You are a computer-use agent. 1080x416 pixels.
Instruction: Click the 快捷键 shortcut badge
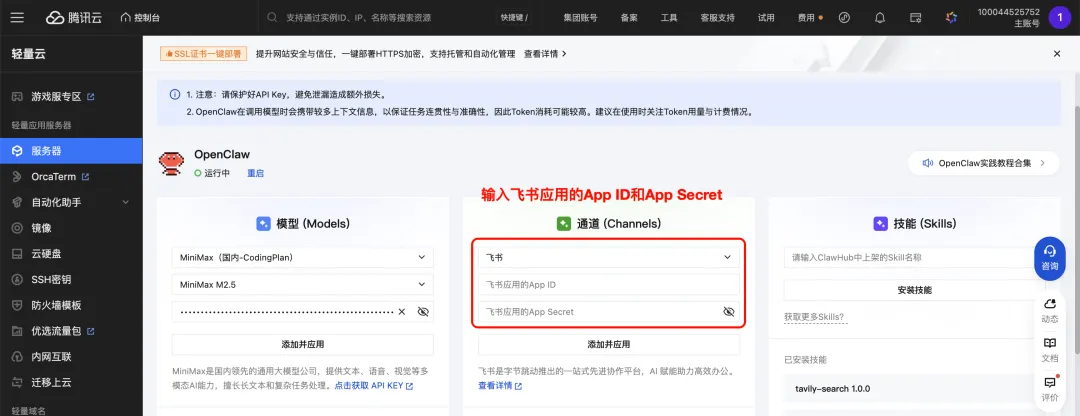514,18
